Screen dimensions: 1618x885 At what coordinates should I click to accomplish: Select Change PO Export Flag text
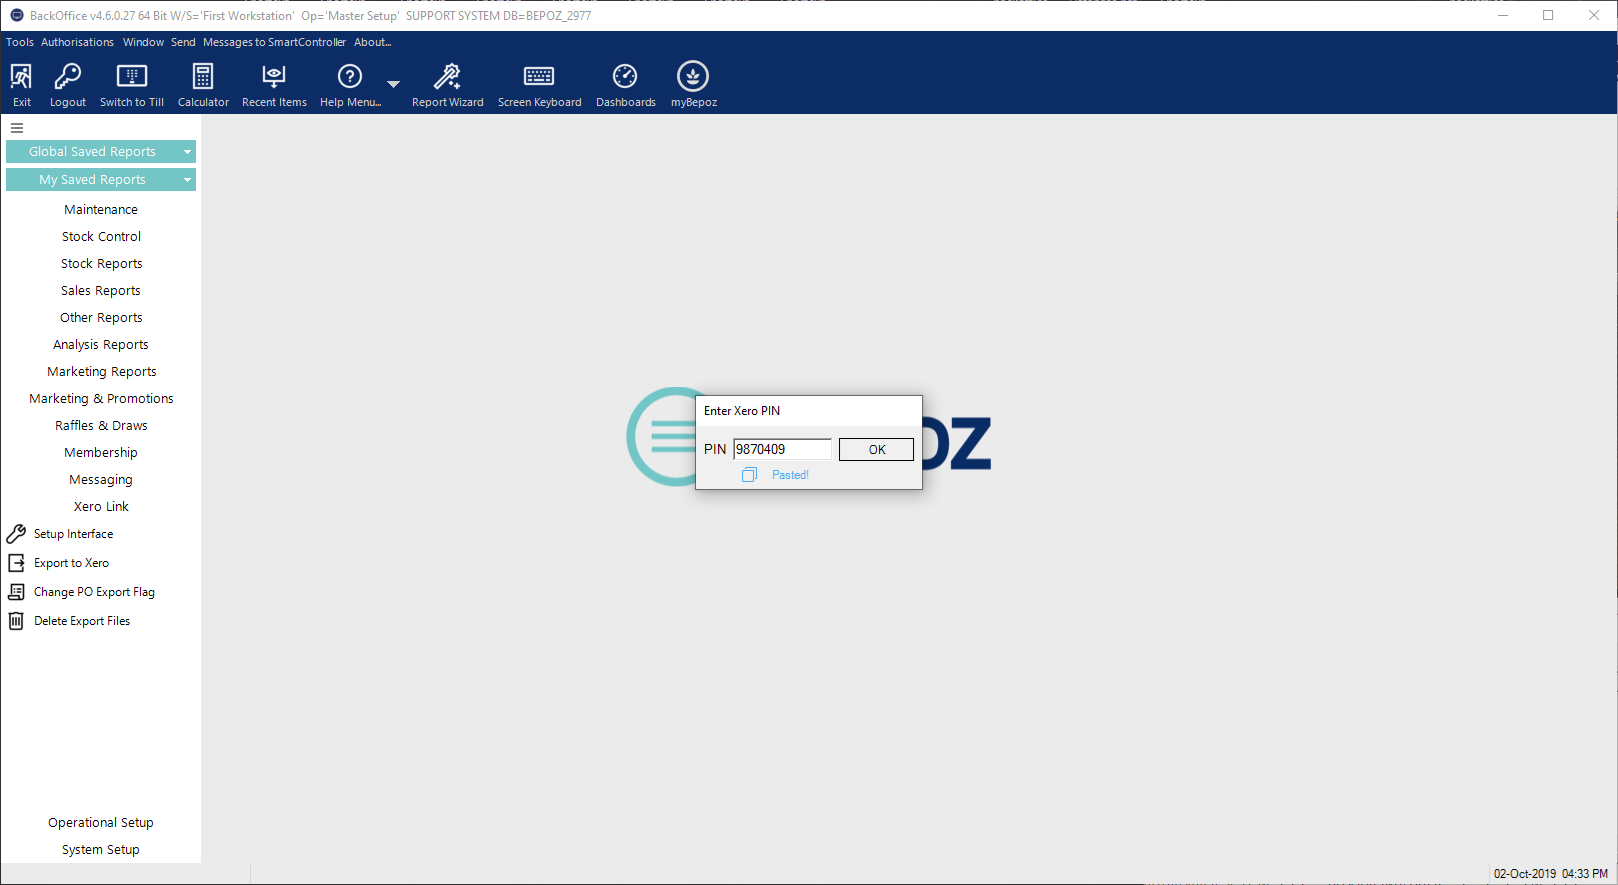click(x=94, y=592)
